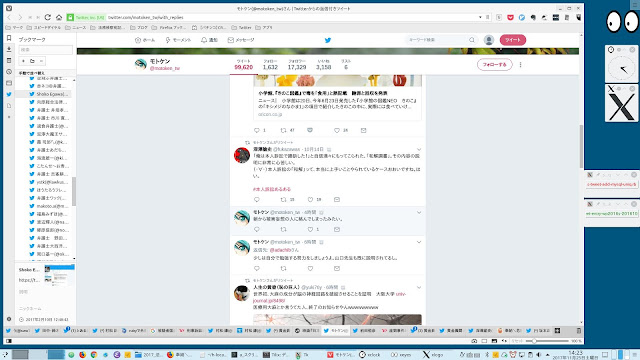Image resolution: width=640 pixels, height=360 pixels.
Task: Expand options chevron on first モトケン 6時間 tweet
Action: [419, 213]
